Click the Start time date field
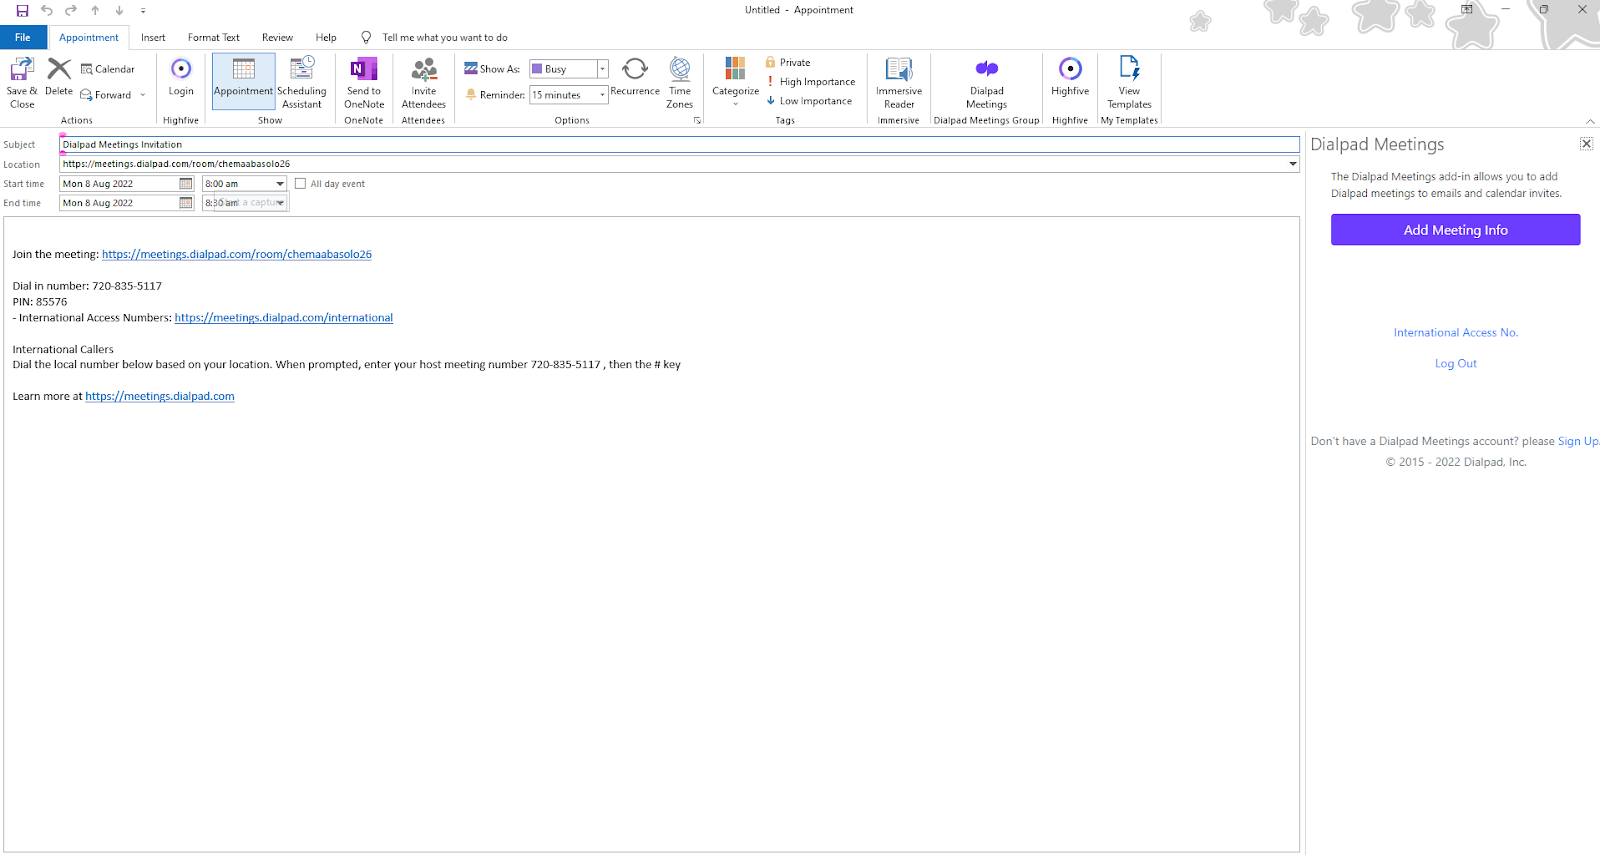1600x855 pixels. tap(119, 184)
